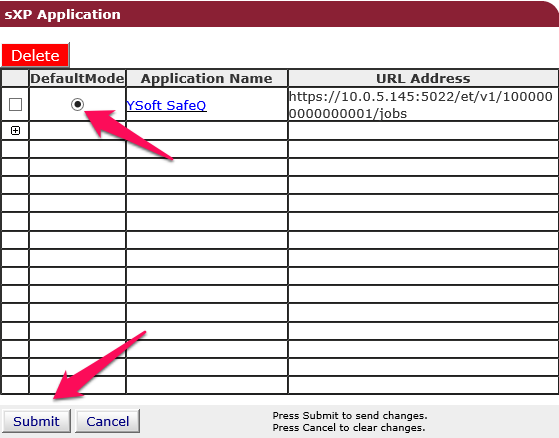Screen dimensions: 559x438
Task: Click the sXP Application title bar
Action: tap(280, 14)
